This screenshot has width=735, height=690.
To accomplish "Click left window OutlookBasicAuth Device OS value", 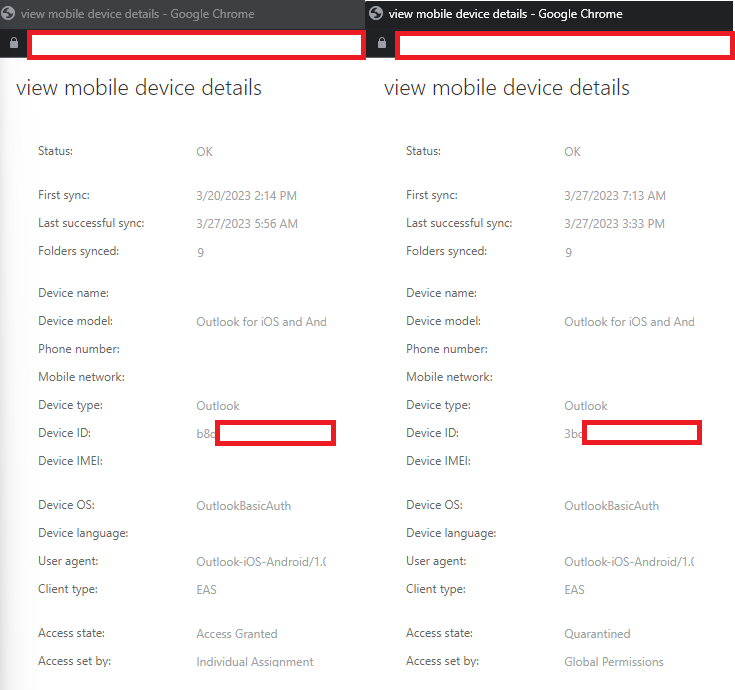I will pos(244,506).
